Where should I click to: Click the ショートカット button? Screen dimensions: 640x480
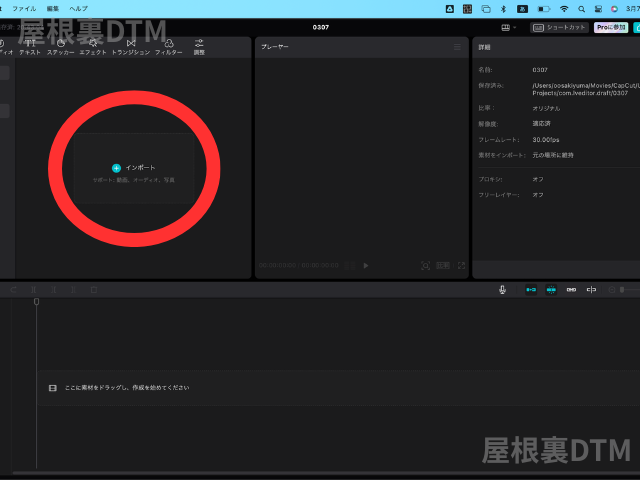559,28
